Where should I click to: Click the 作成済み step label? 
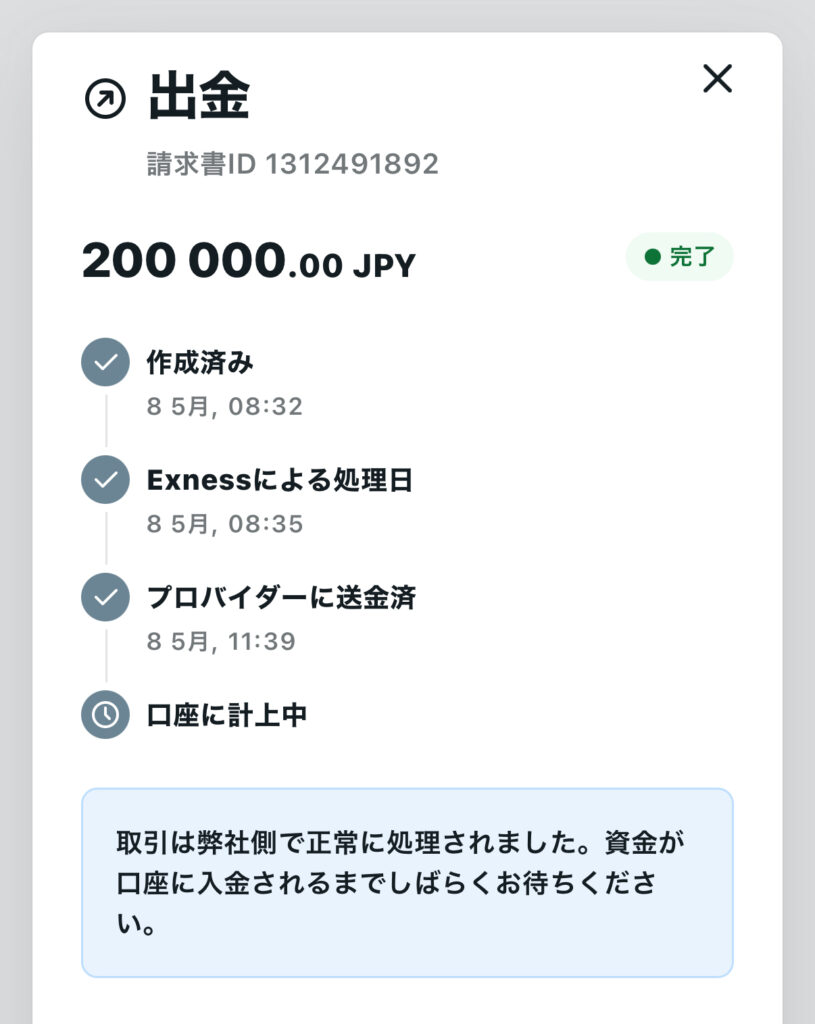coord(200,362)
